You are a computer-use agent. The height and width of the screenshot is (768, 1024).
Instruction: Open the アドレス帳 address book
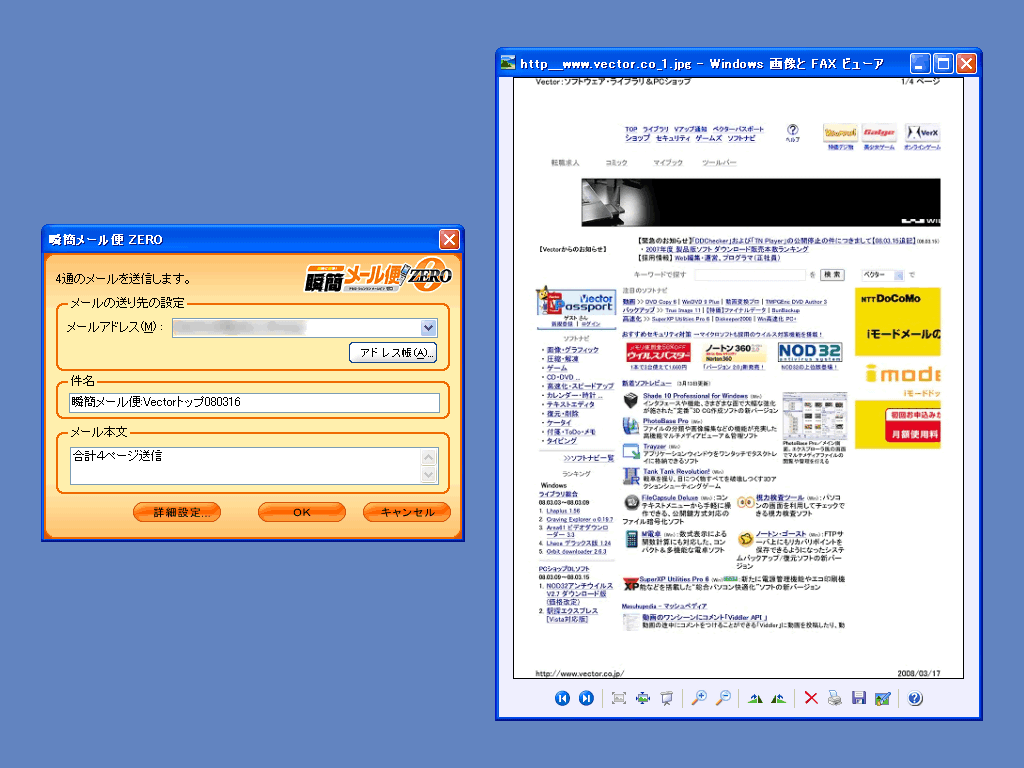pyautogui.click(x=393, y=353)
